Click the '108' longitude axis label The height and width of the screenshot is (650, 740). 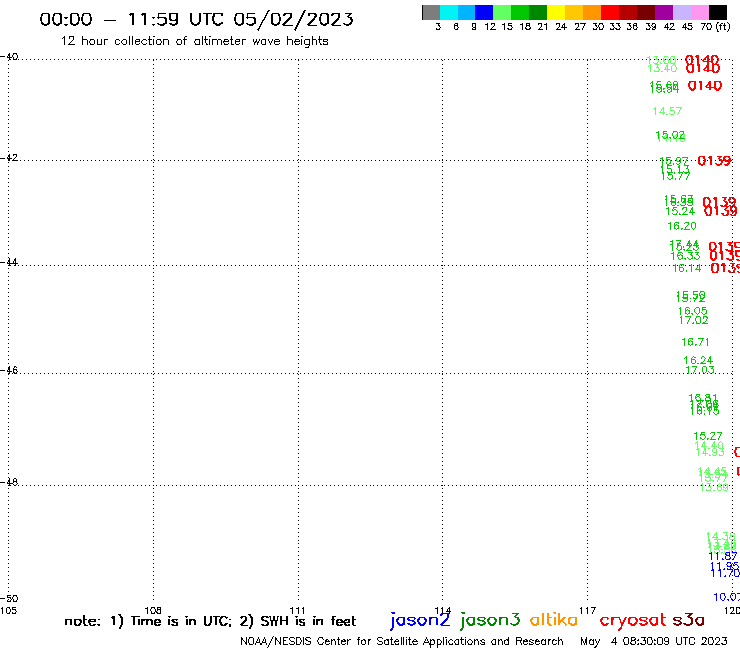click(x=153, y=611)
